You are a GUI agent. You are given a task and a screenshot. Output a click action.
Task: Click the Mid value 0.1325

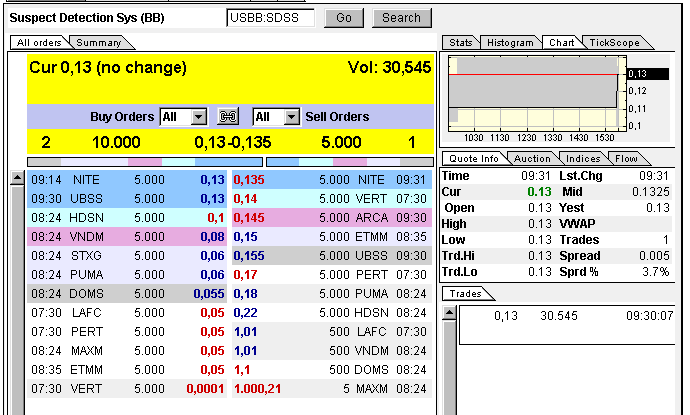click(x=651, y=192)
